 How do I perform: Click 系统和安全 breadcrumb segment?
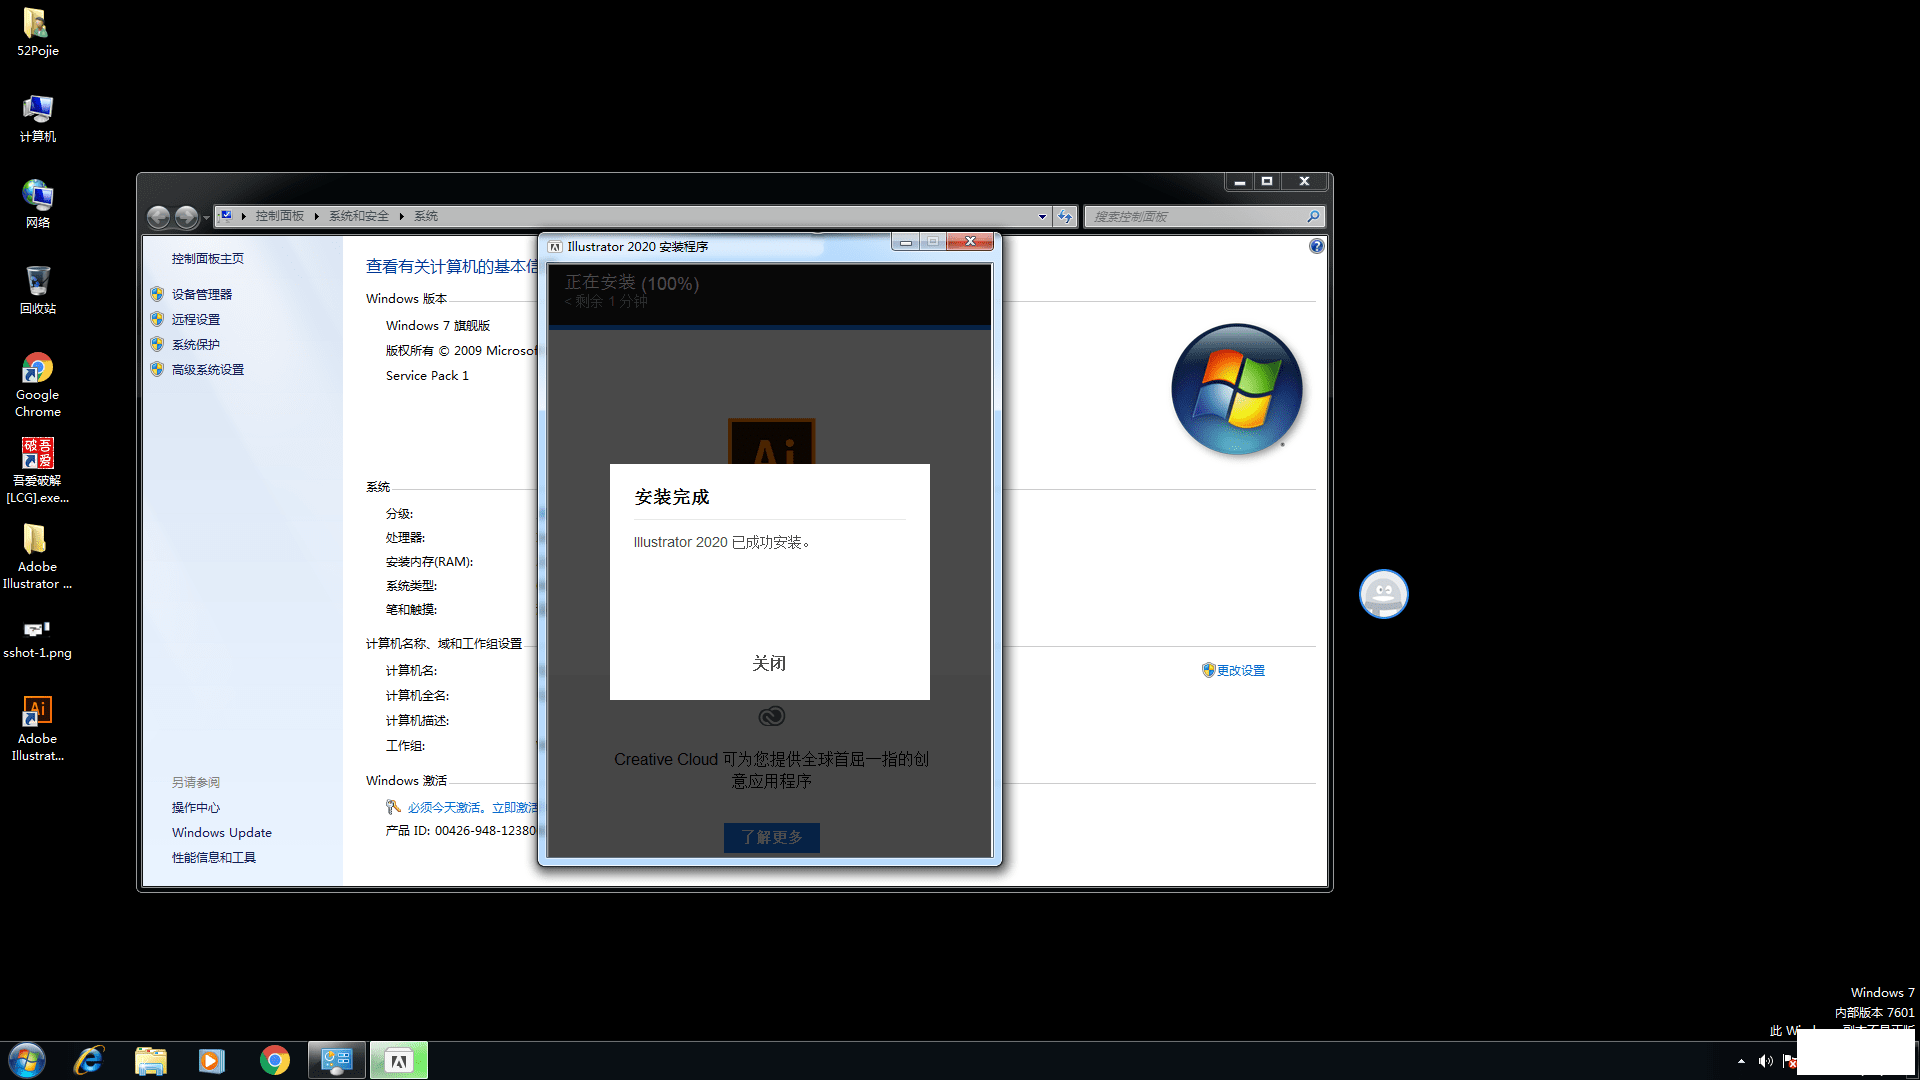pos(359,216)
